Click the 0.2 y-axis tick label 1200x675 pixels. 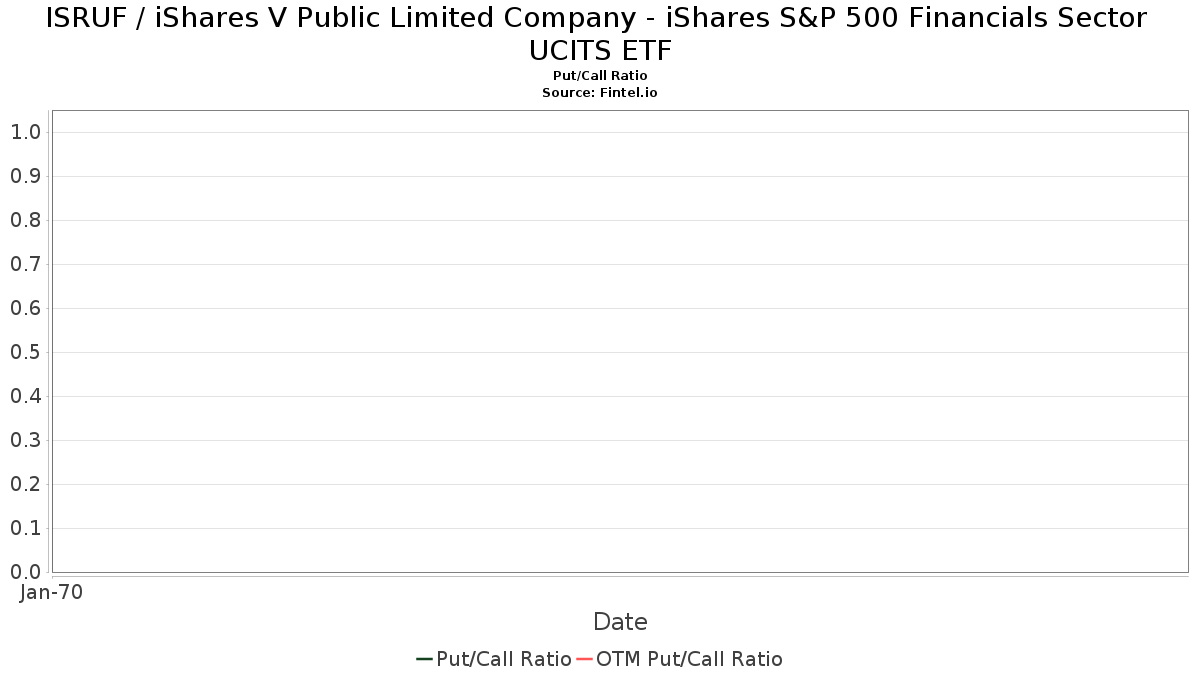tap(26, 484)
